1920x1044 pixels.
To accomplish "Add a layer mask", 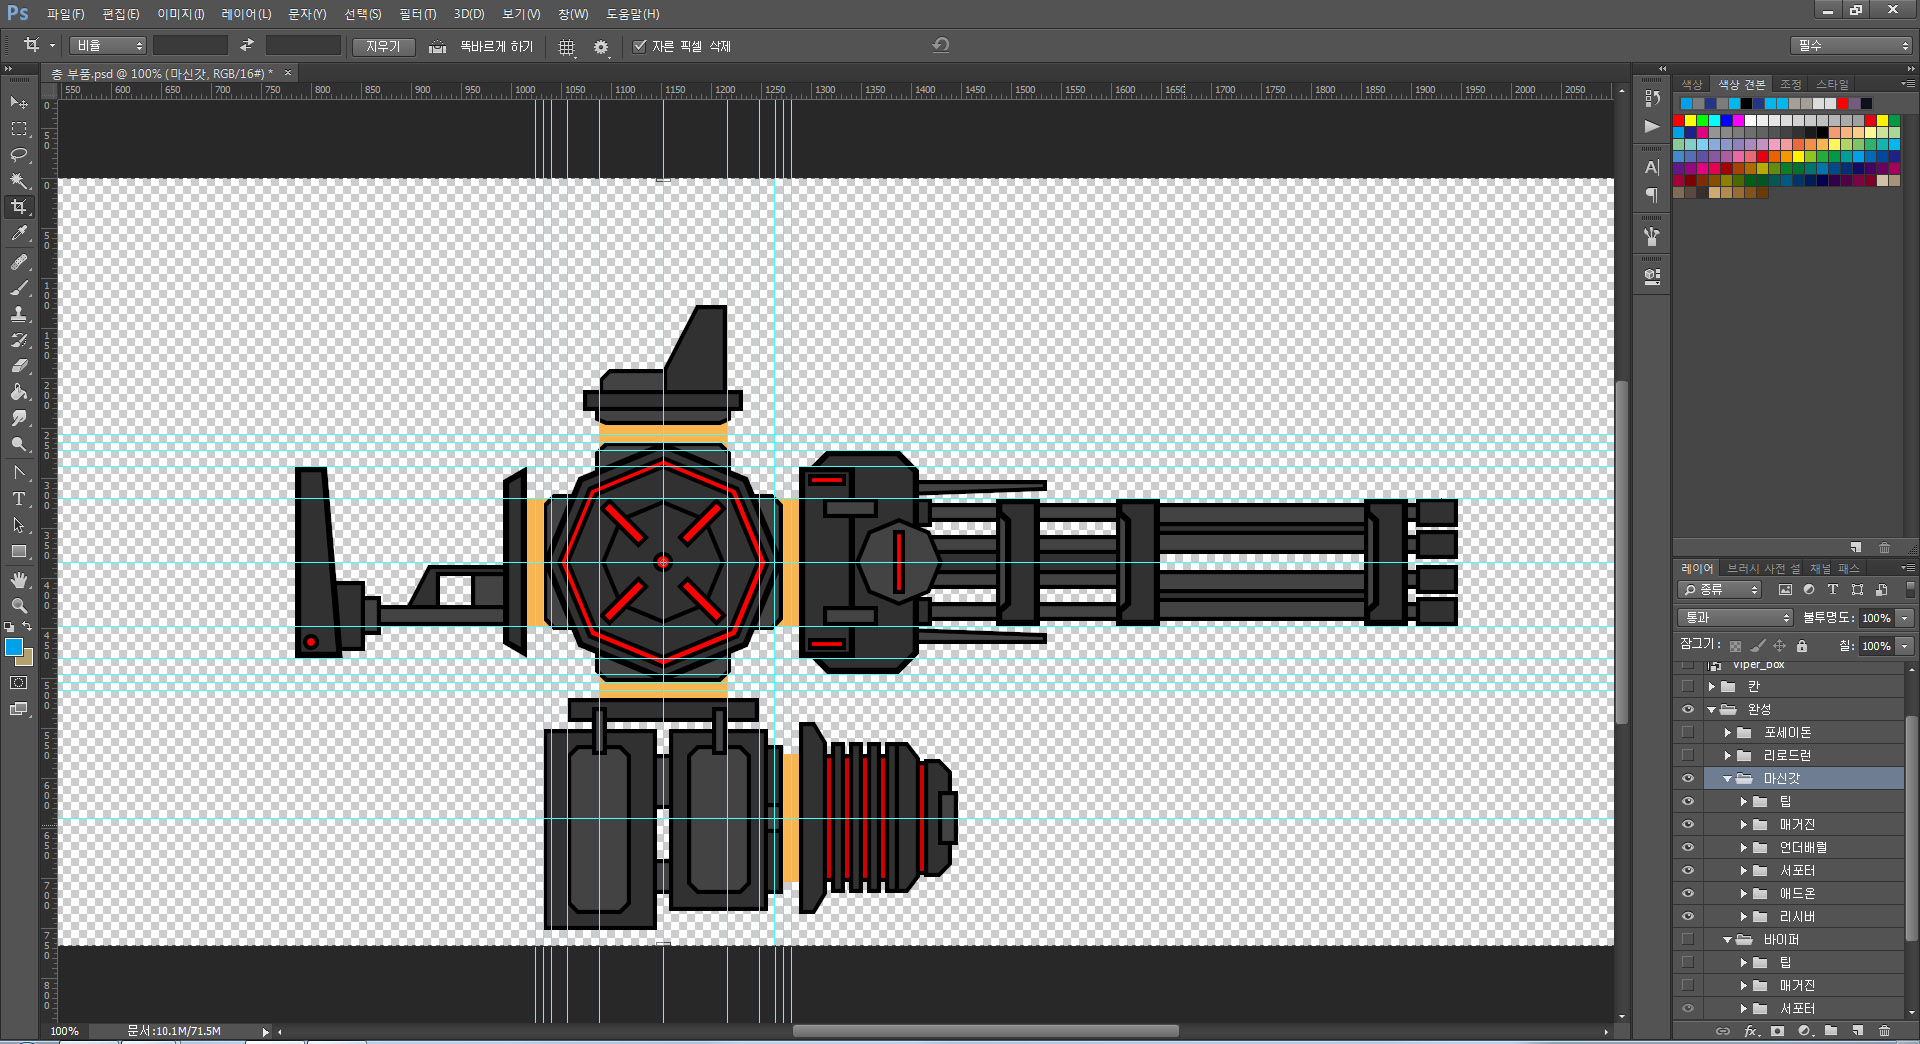I will coord(1777,1030).
